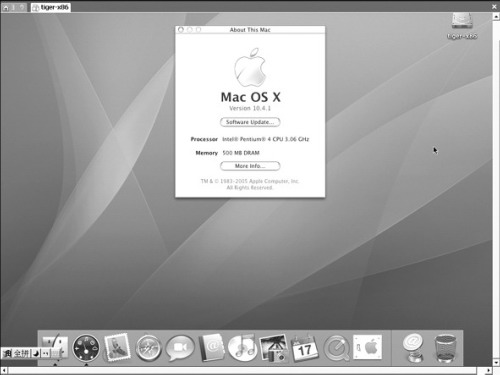Viewport: 500px width, 375px height.
Task: Click the Version 10.4.1 text
Action: coord(250,108)
